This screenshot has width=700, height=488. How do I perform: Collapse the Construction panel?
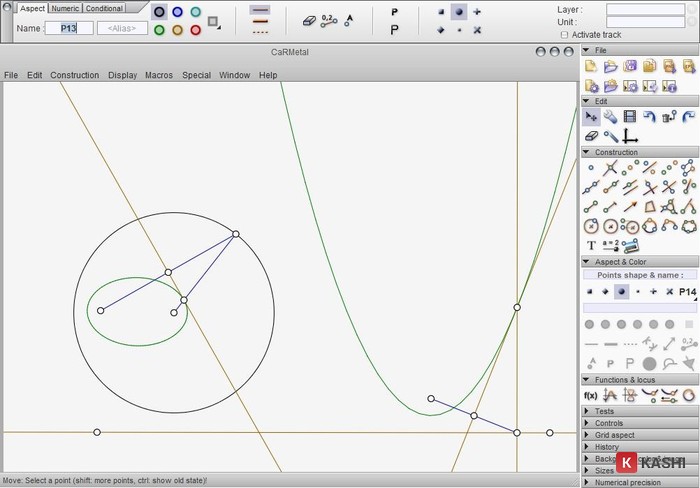point(585,152)
